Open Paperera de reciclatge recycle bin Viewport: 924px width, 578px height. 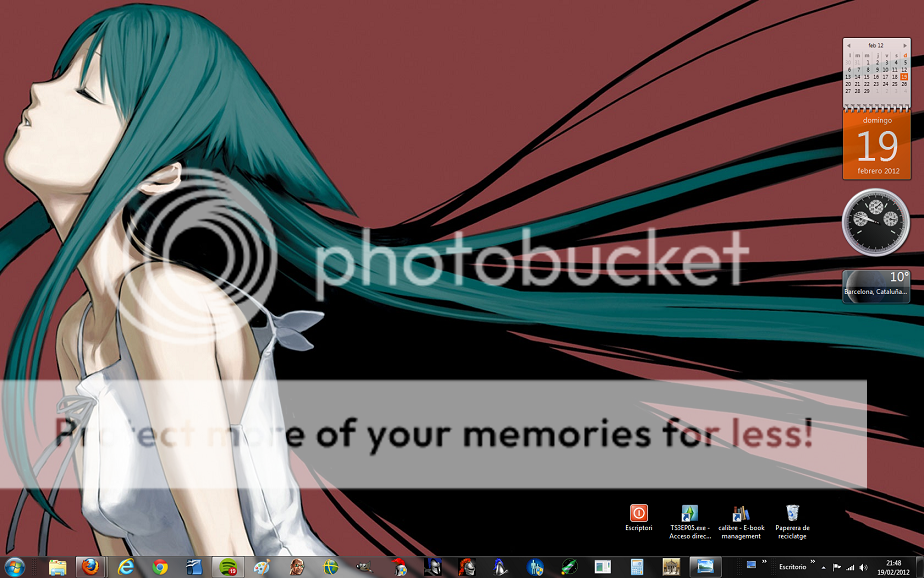(792, 514)
